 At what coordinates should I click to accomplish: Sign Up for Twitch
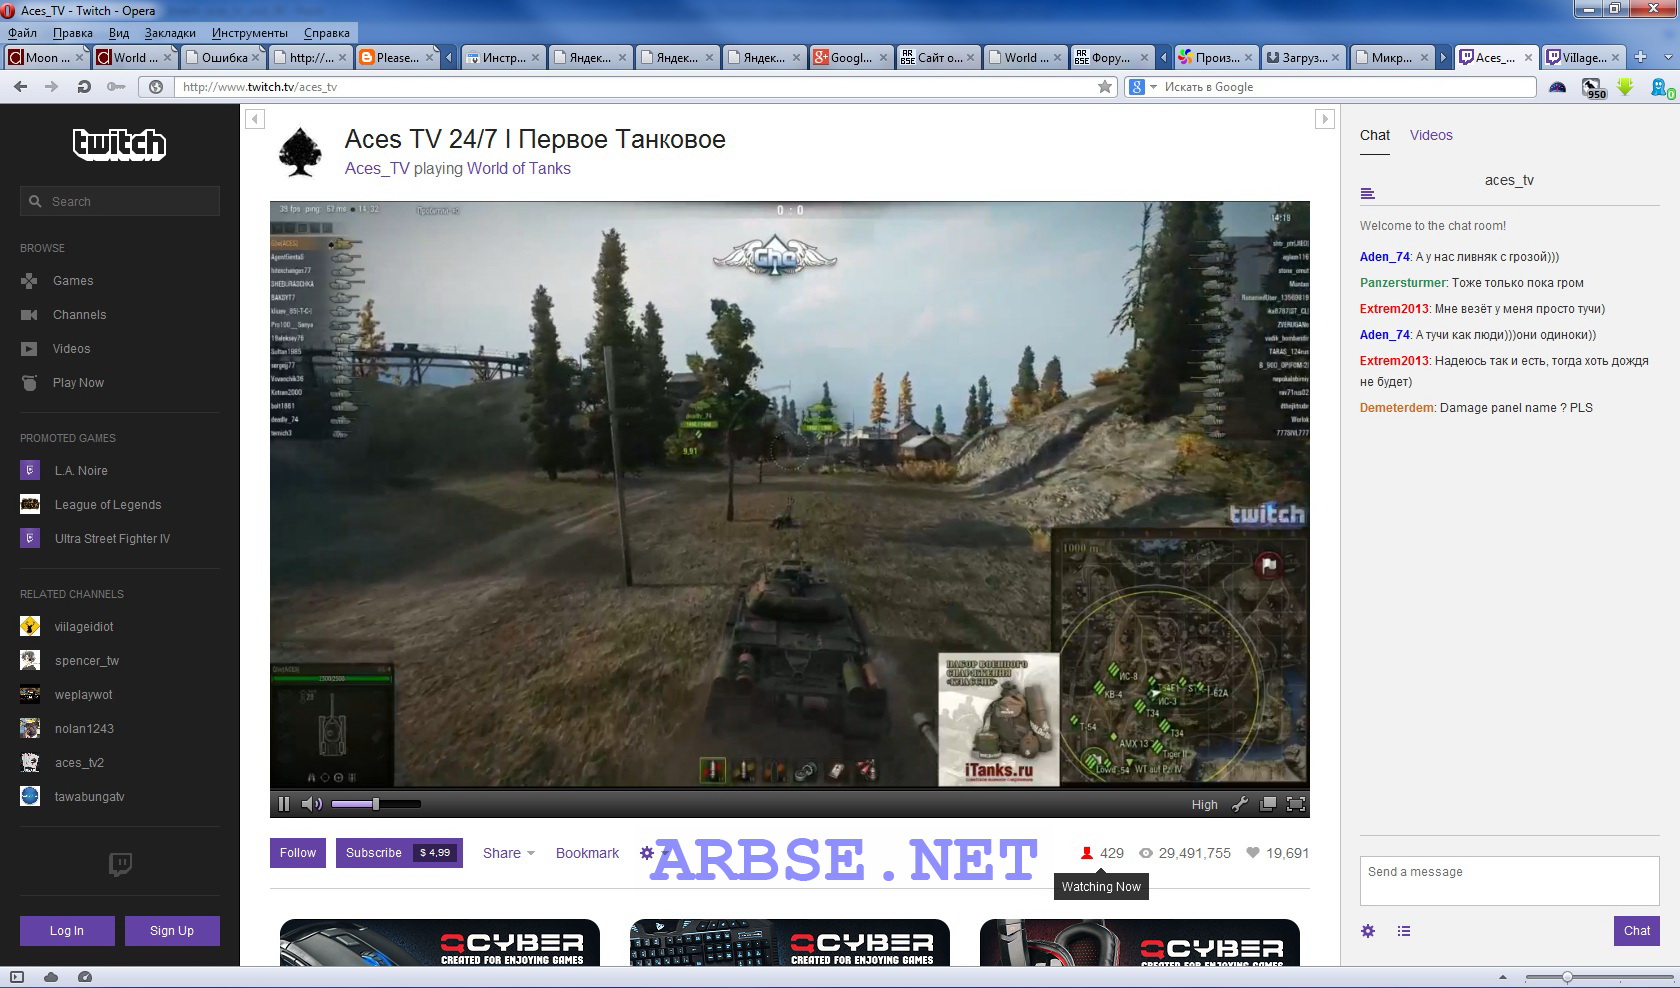(172, 931)
